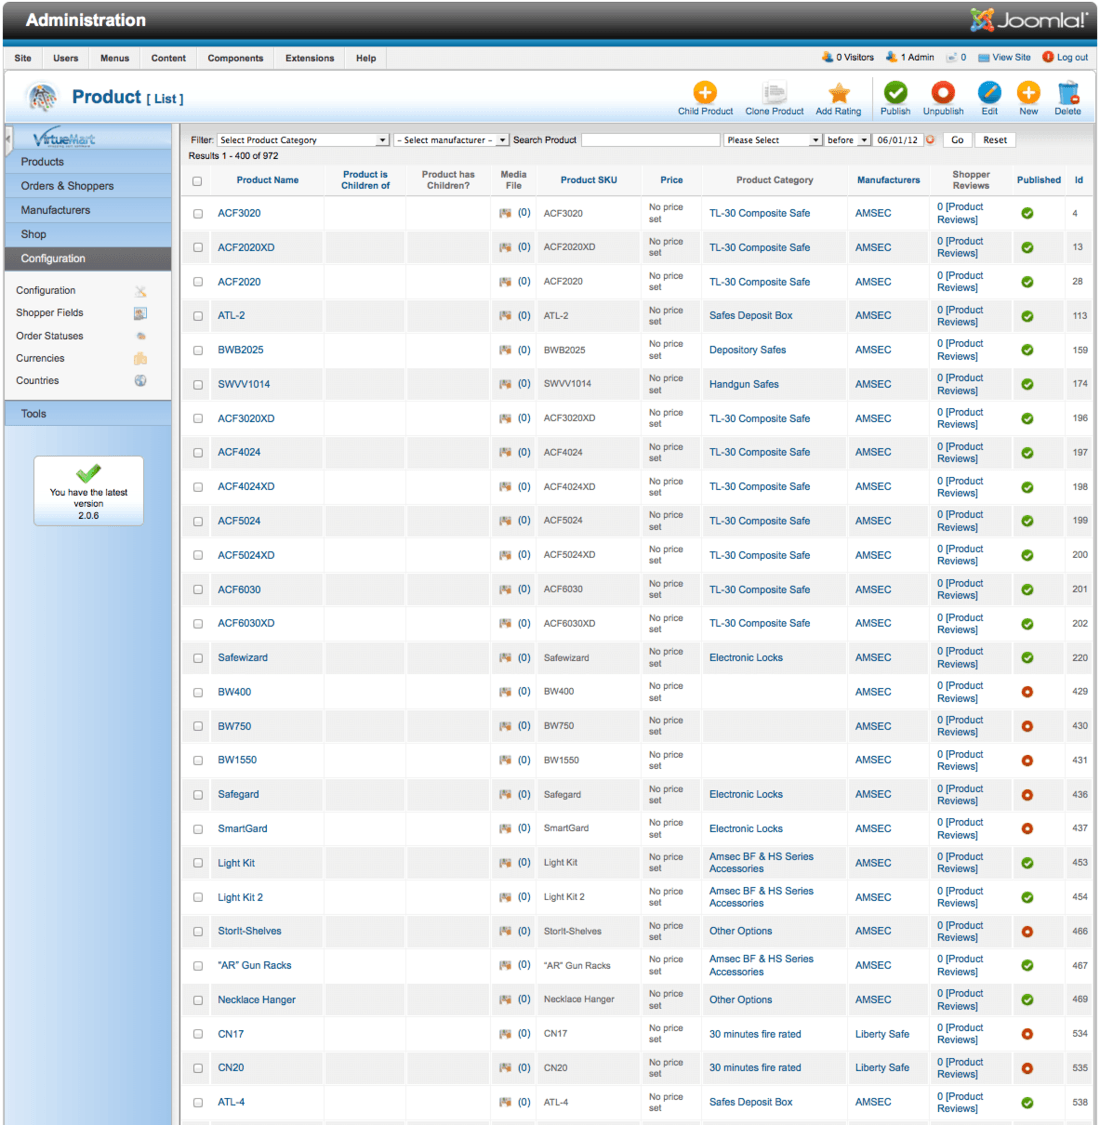The height and width of the screenshot is (1125, 1100).
Task: Click the Go filter button
Action: (957, 140)
